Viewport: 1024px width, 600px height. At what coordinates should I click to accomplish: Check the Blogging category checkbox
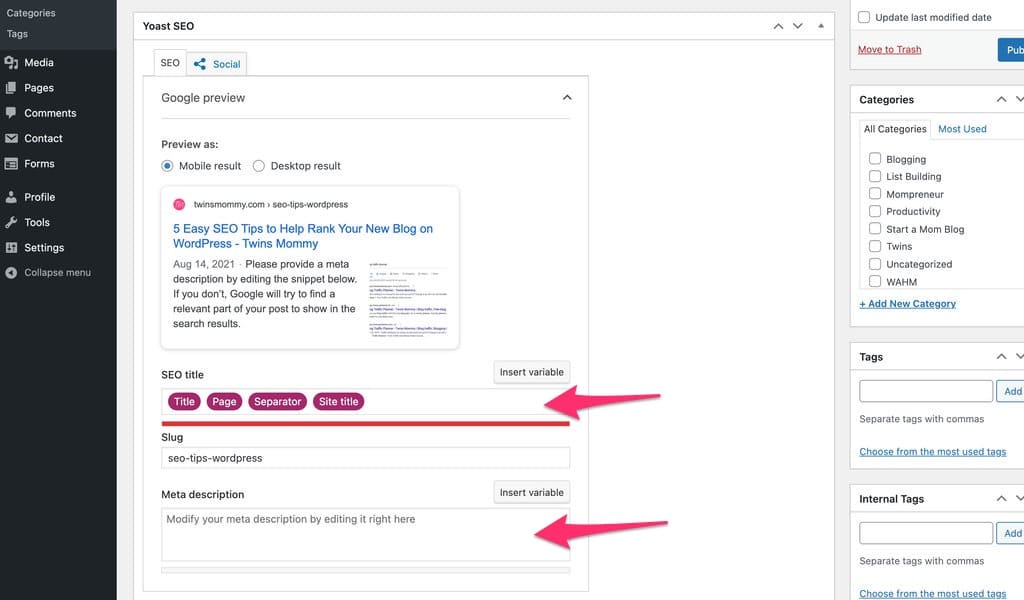(875, 159)
